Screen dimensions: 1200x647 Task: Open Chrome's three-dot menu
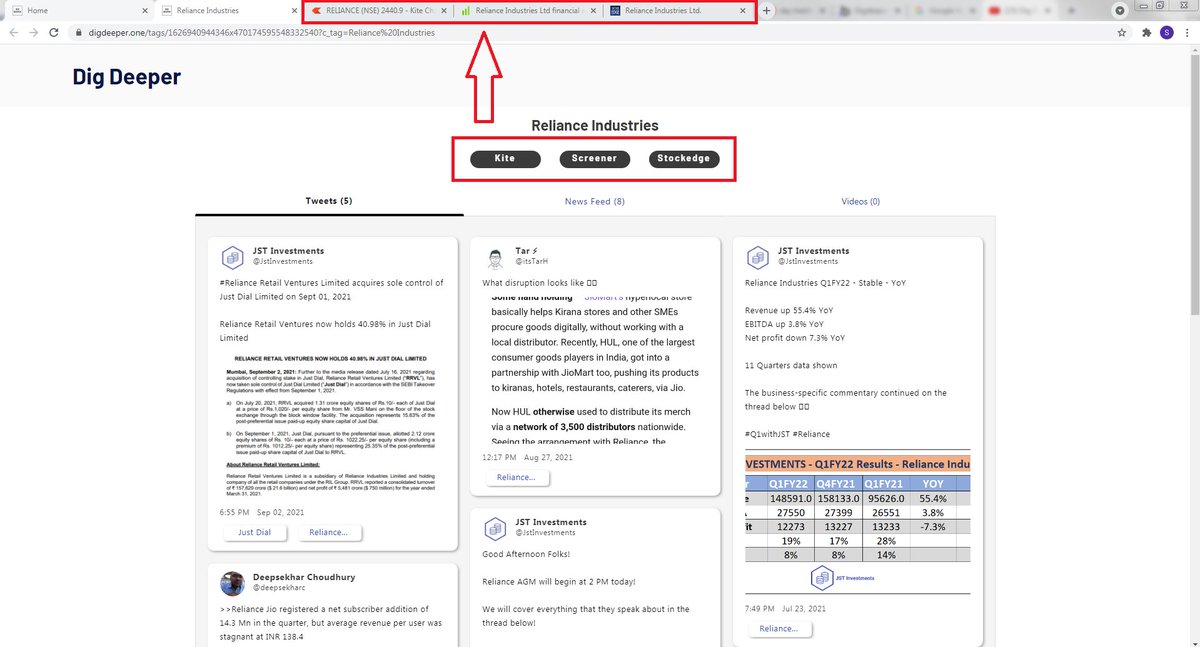(x=1187, y=32)
